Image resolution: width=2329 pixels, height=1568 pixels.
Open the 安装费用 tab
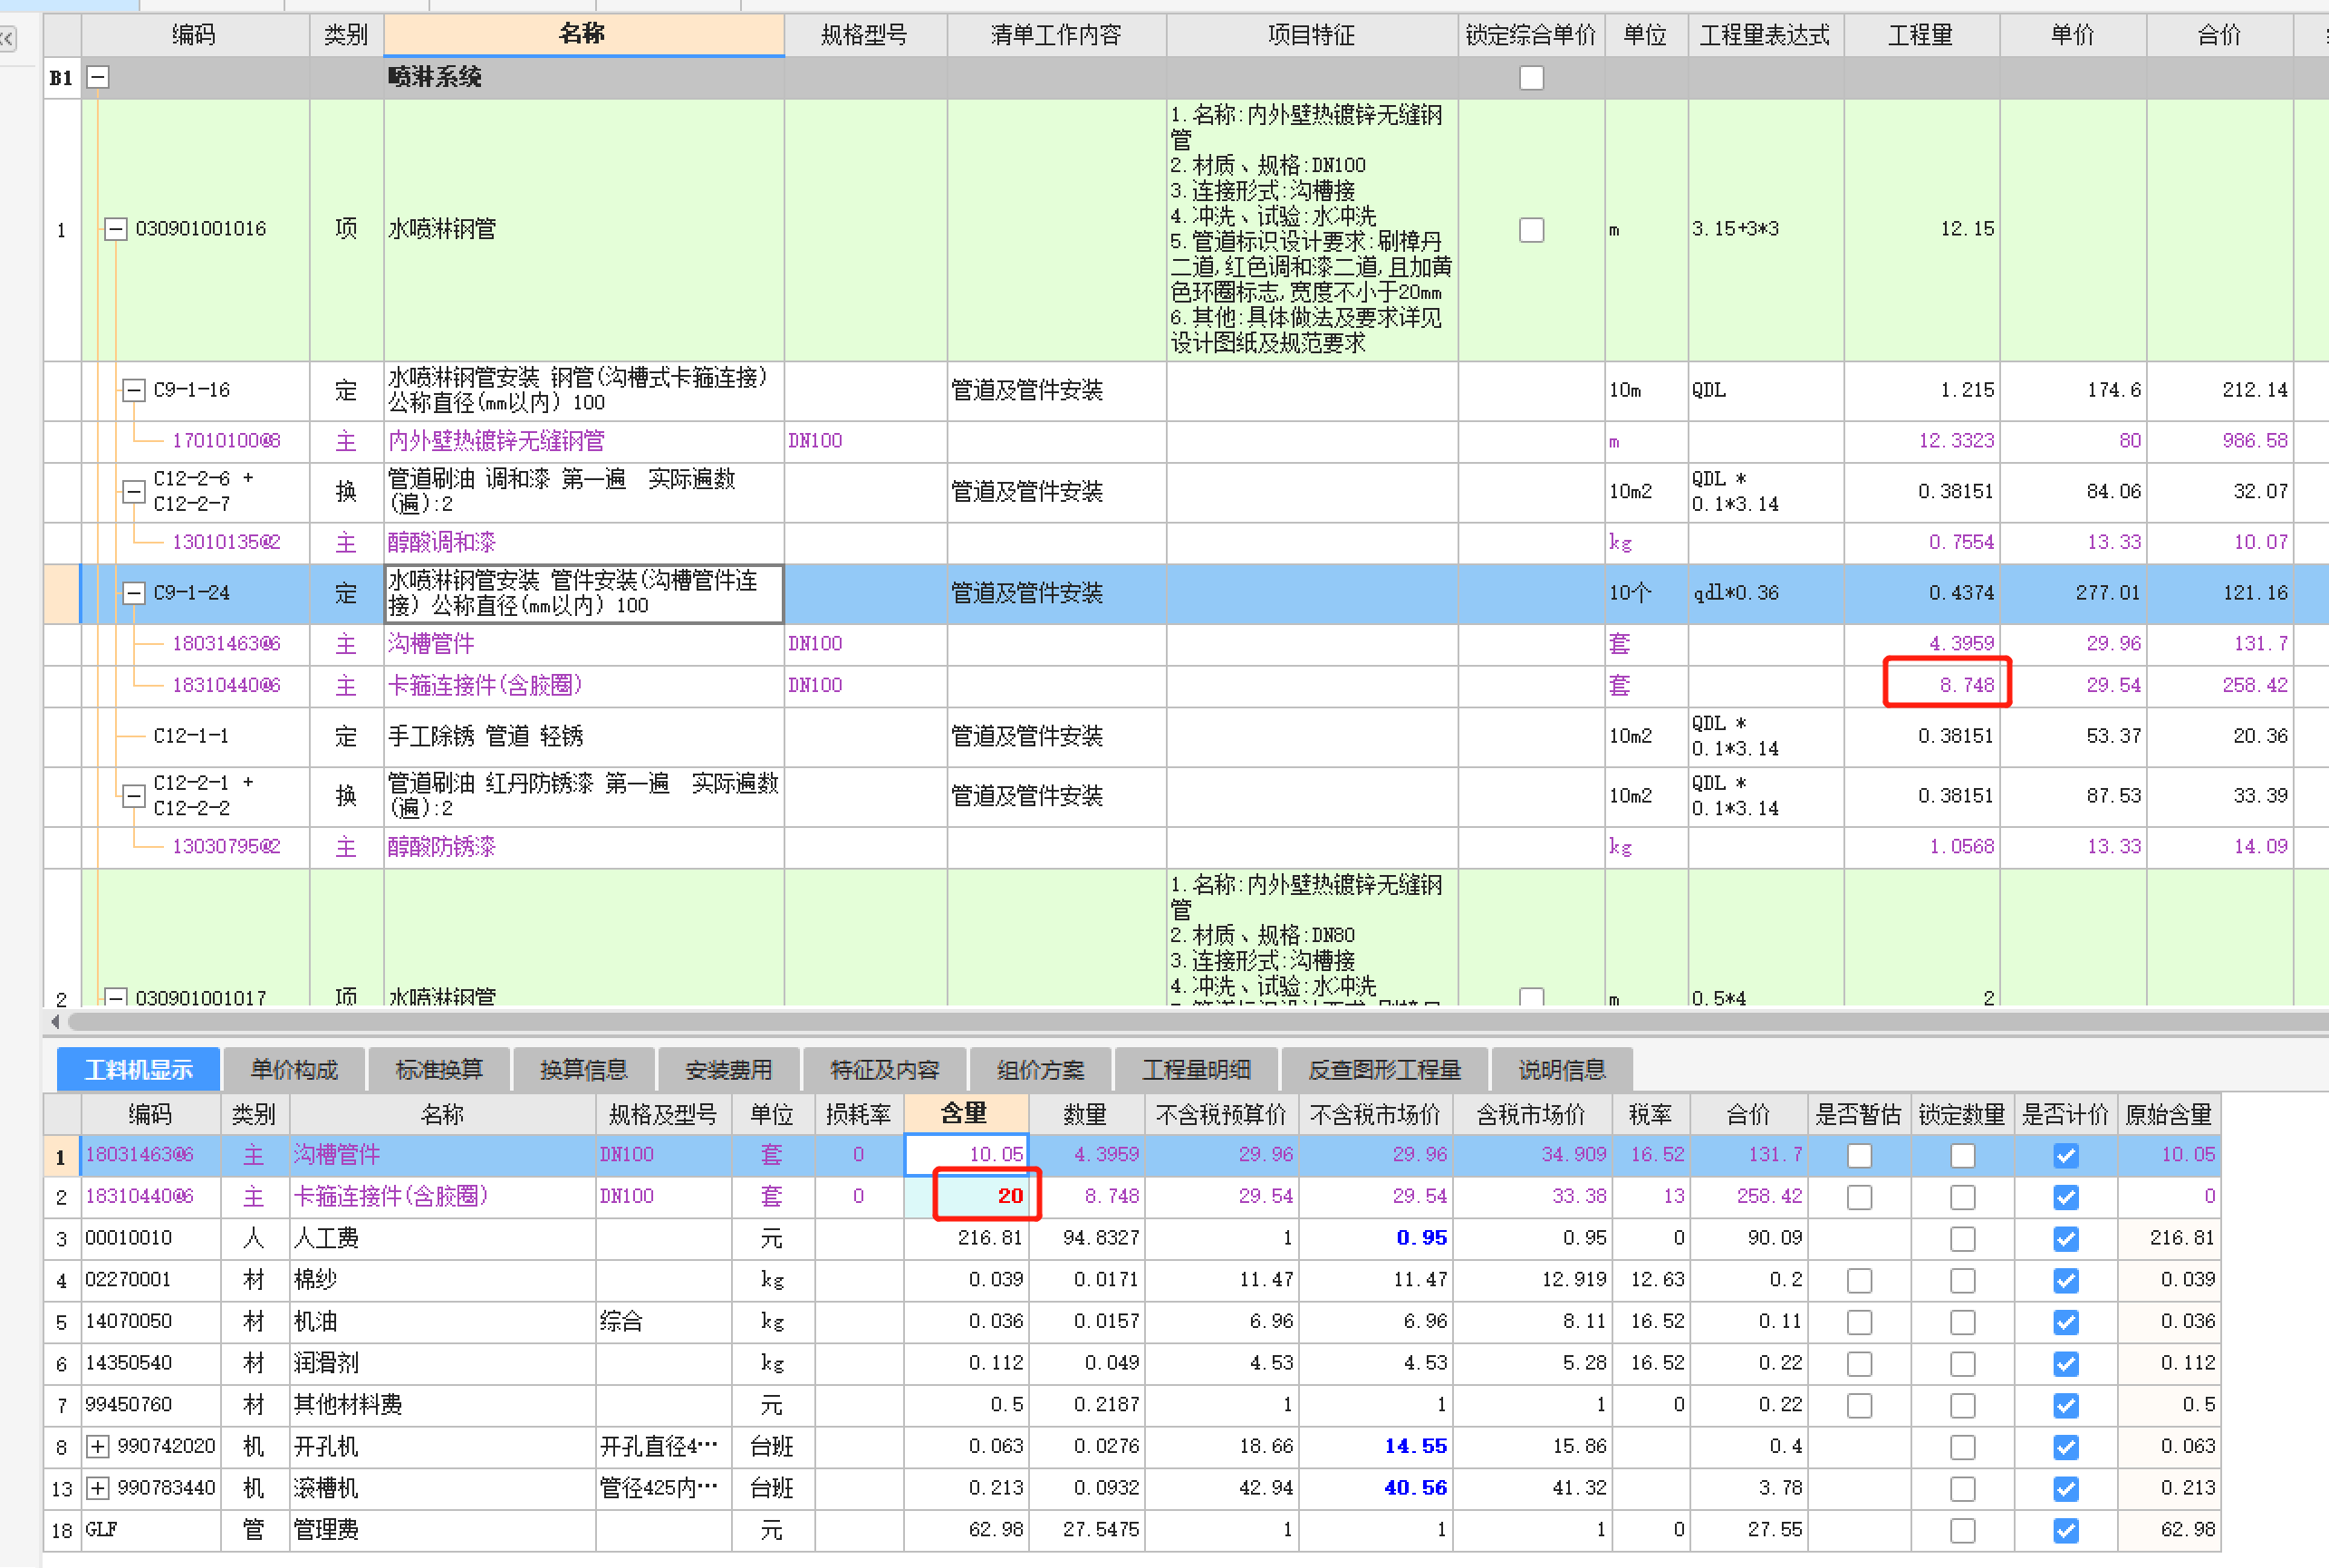click(x=729, y=1069)
